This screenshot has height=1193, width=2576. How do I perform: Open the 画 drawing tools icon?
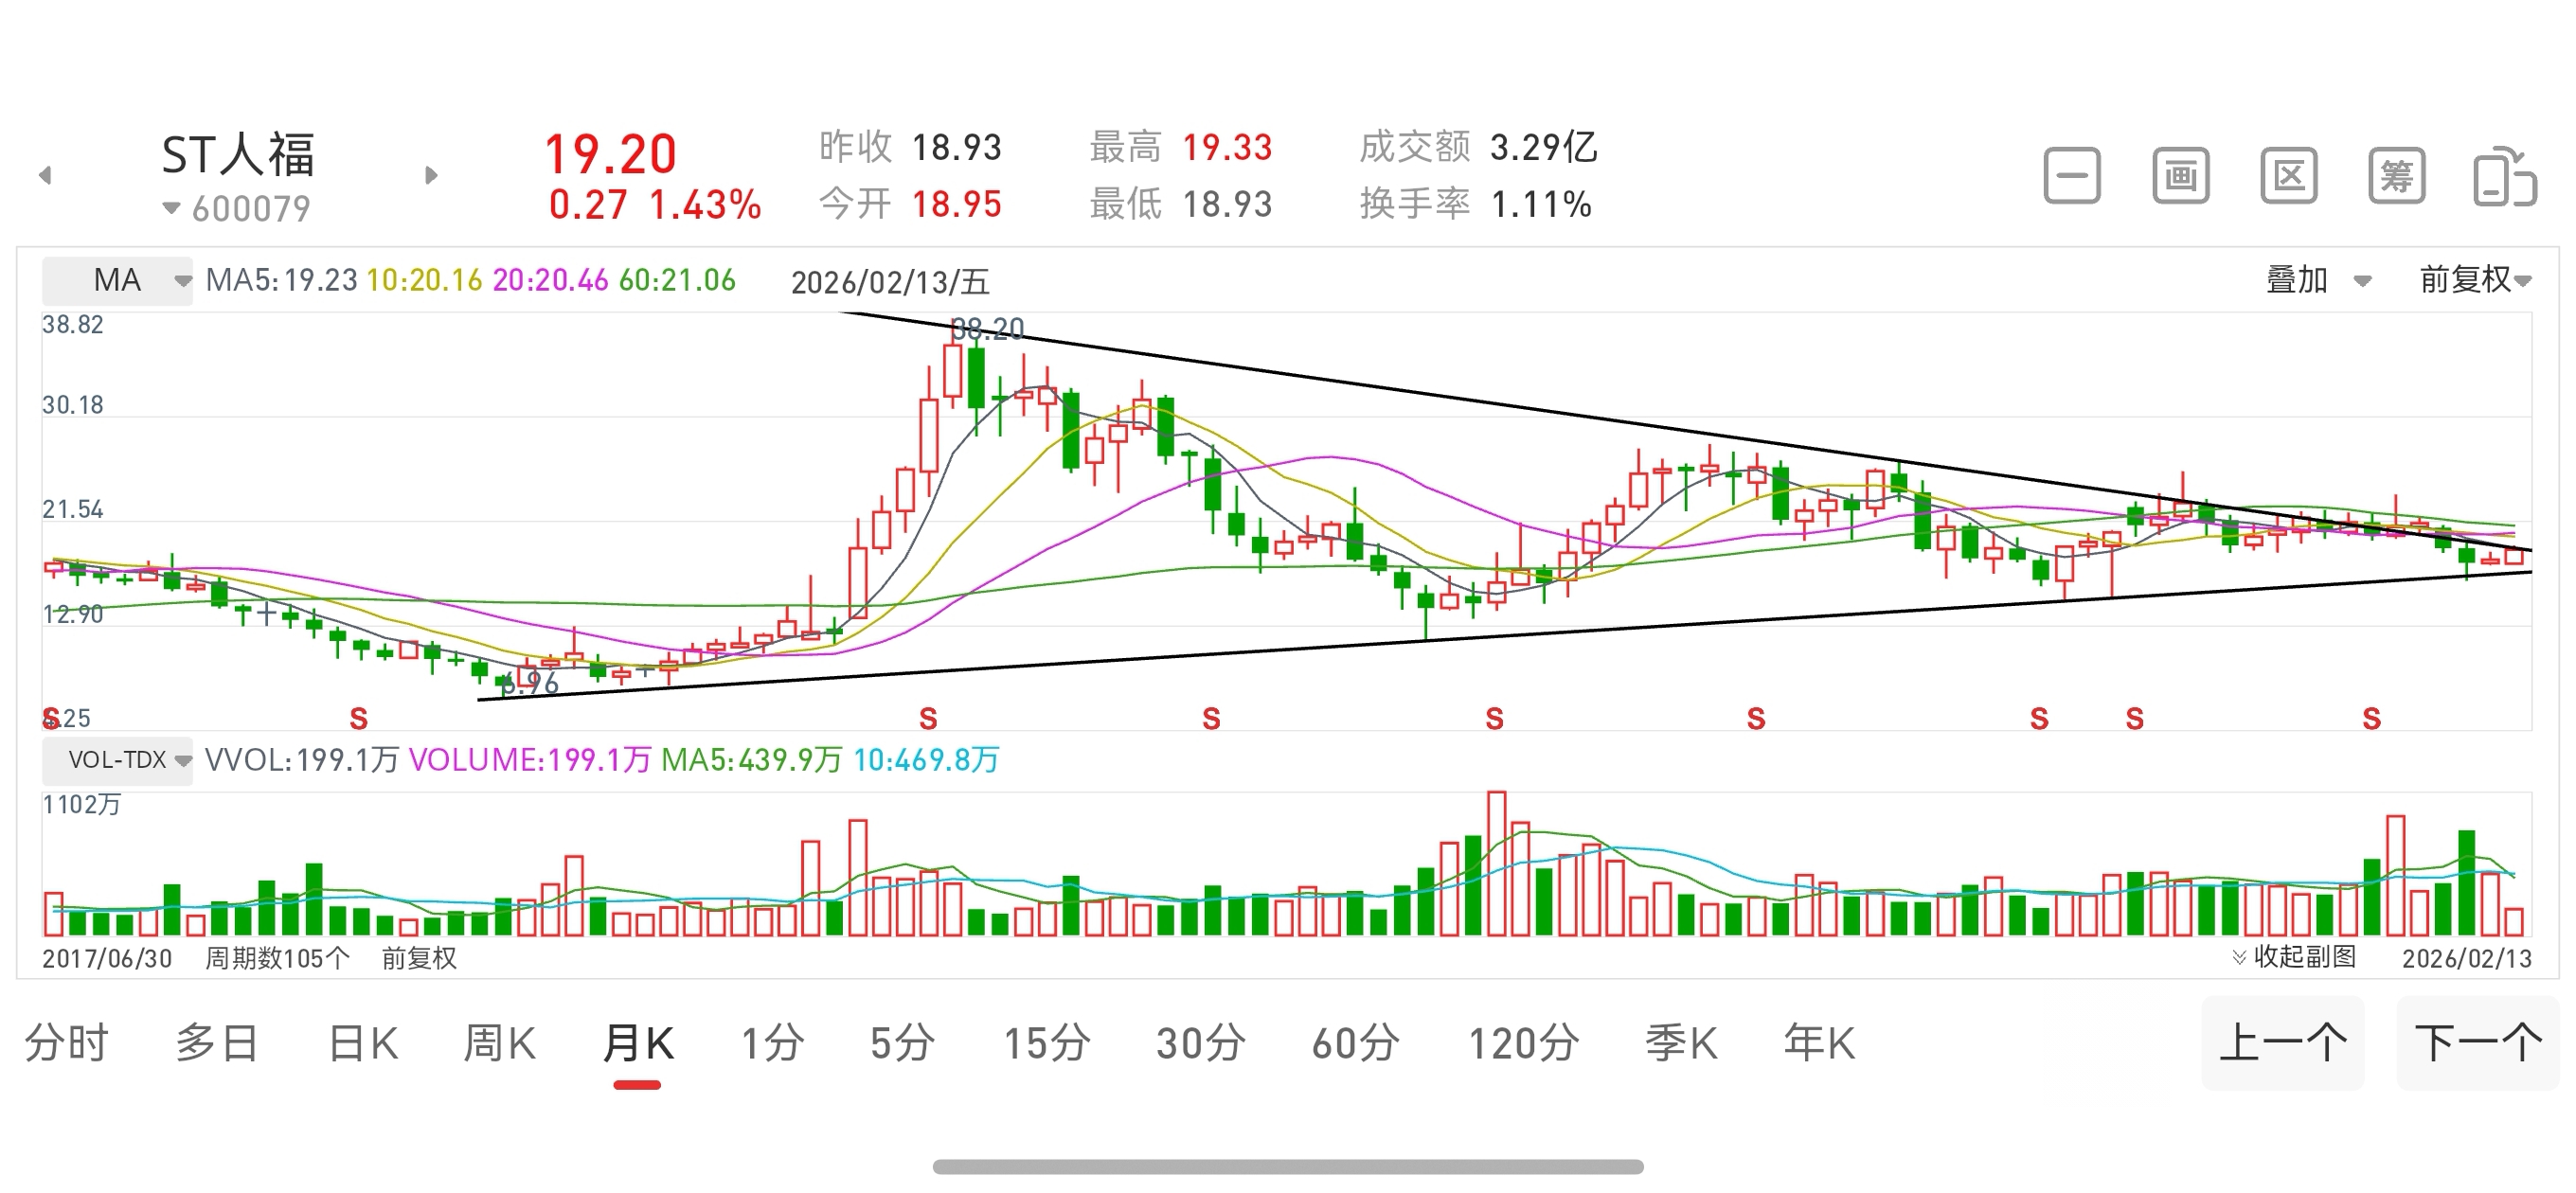pyautogui.click(x=2180, y=176)
